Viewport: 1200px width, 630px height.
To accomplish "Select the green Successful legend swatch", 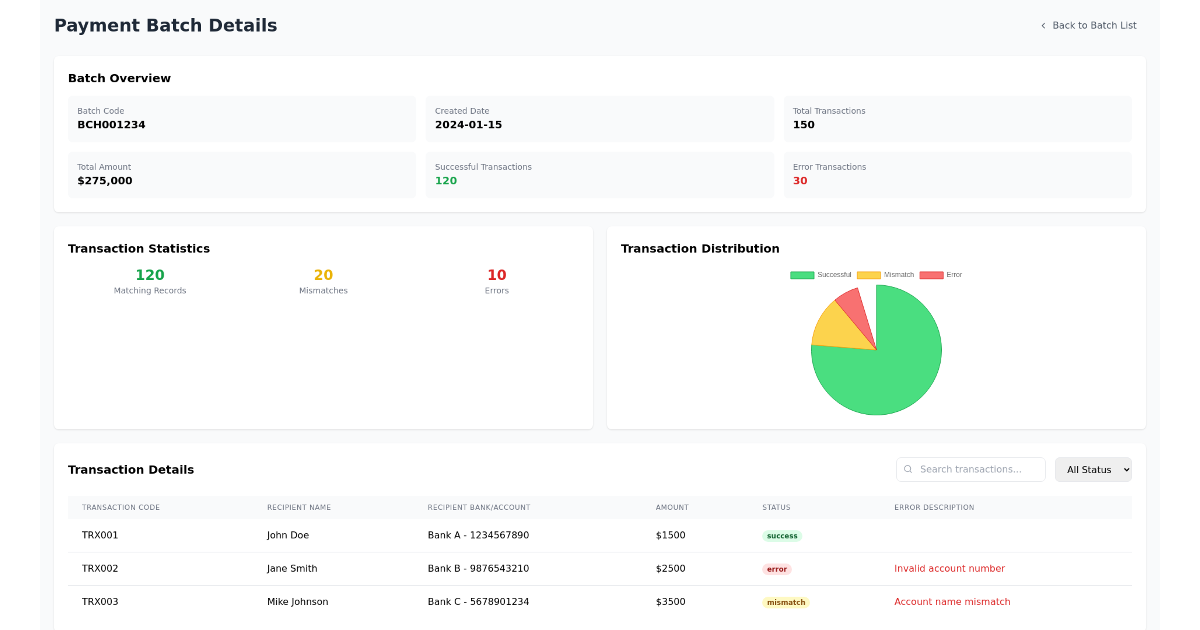I will [801, 274].
